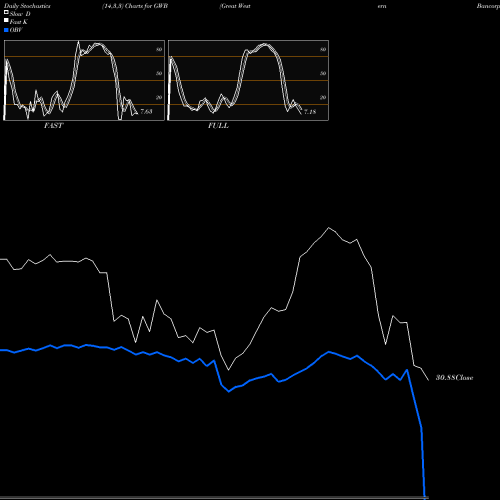
Task: Click the 'Slow D' legend label
Action: (x=20, y=14)
